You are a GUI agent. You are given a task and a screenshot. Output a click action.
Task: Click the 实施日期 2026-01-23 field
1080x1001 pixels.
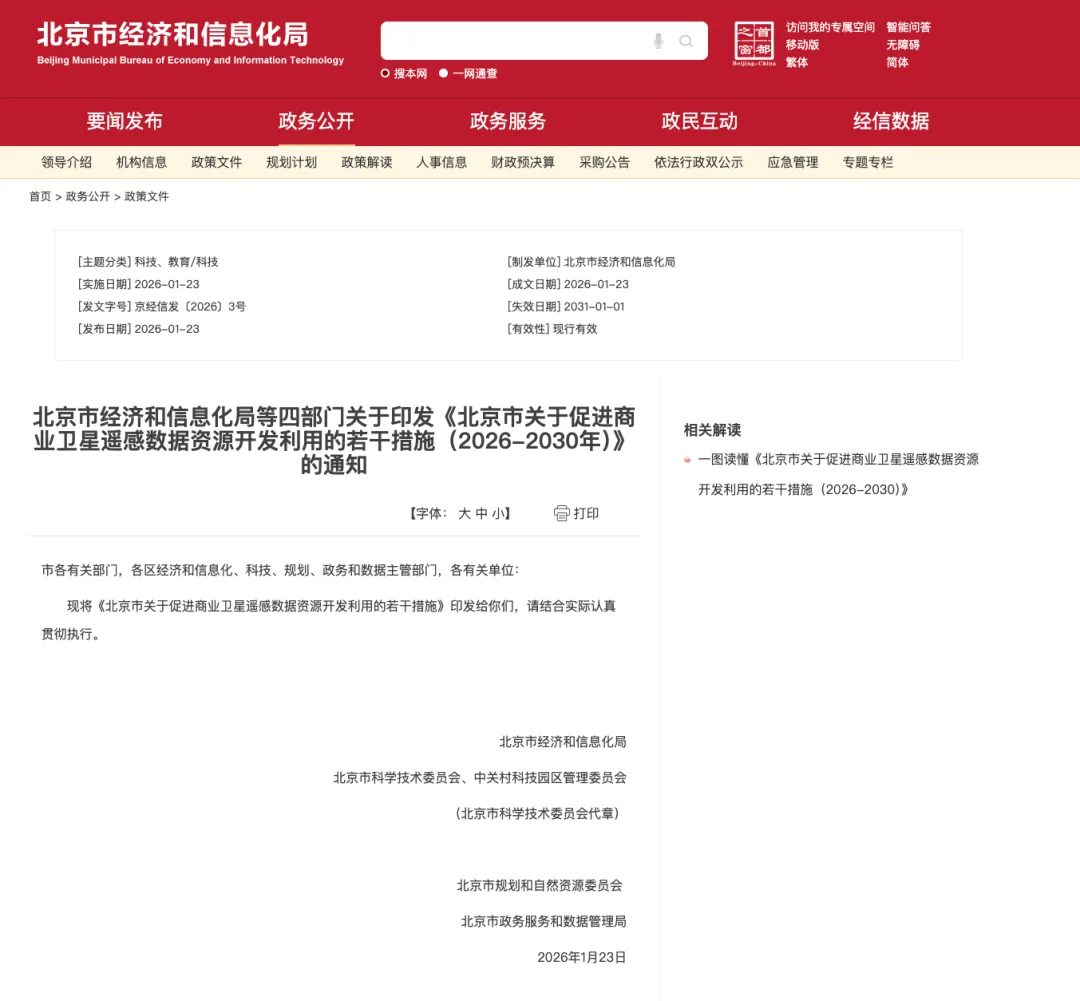point(138,285)
